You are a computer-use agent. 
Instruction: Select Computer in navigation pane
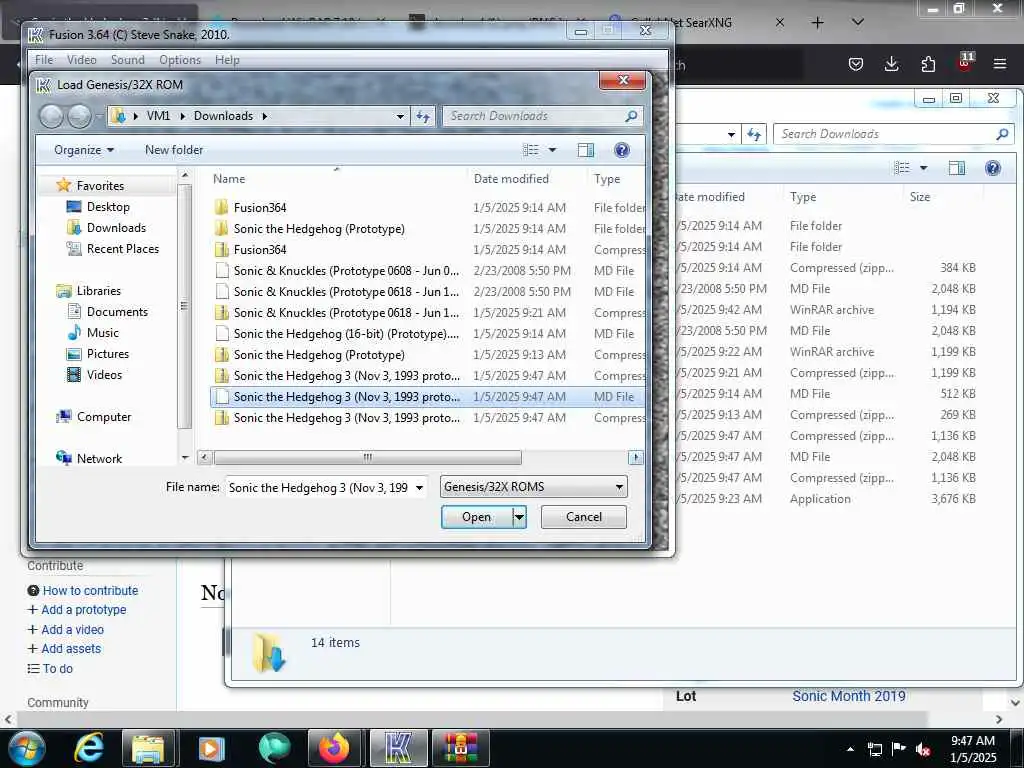tap(104, 417)
